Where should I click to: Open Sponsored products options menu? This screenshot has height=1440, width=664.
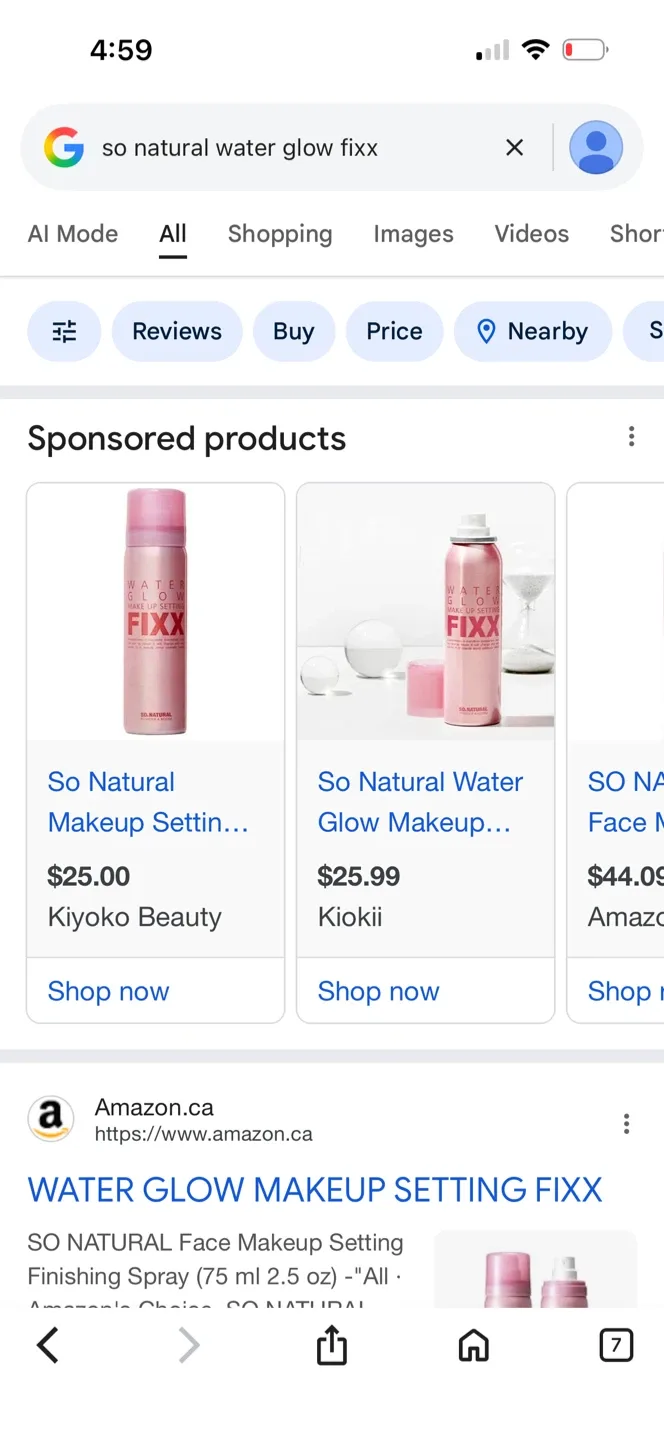click(x=631, y=437)
